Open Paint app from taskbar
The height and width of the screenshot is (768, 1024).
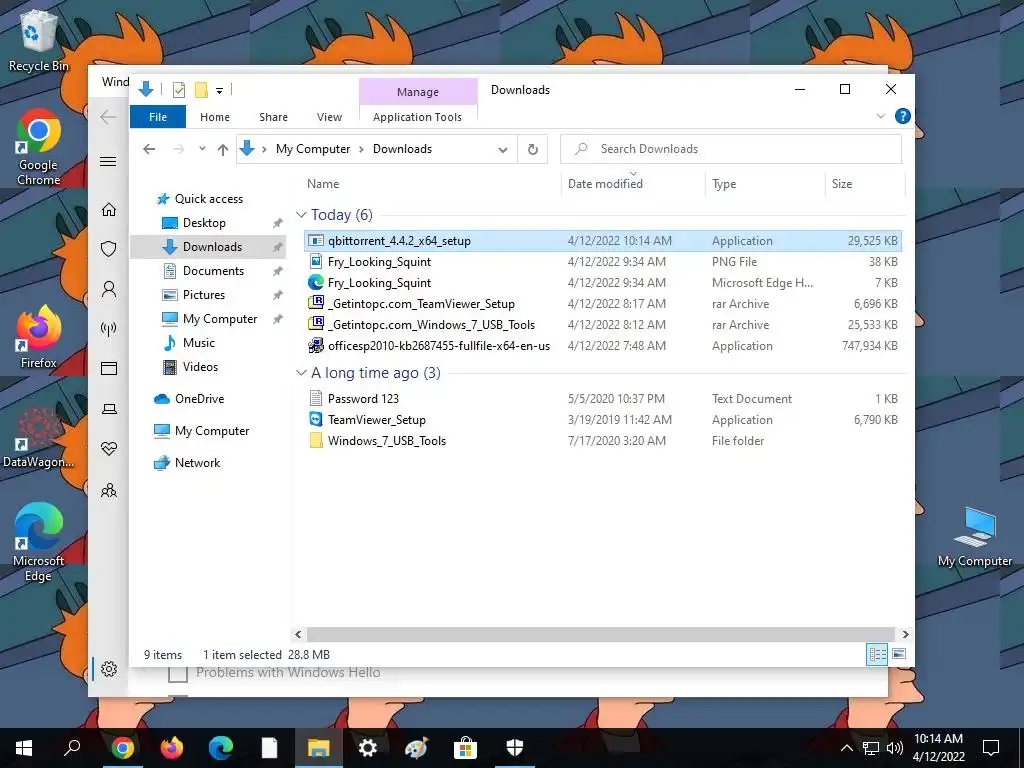coord(417,748)
